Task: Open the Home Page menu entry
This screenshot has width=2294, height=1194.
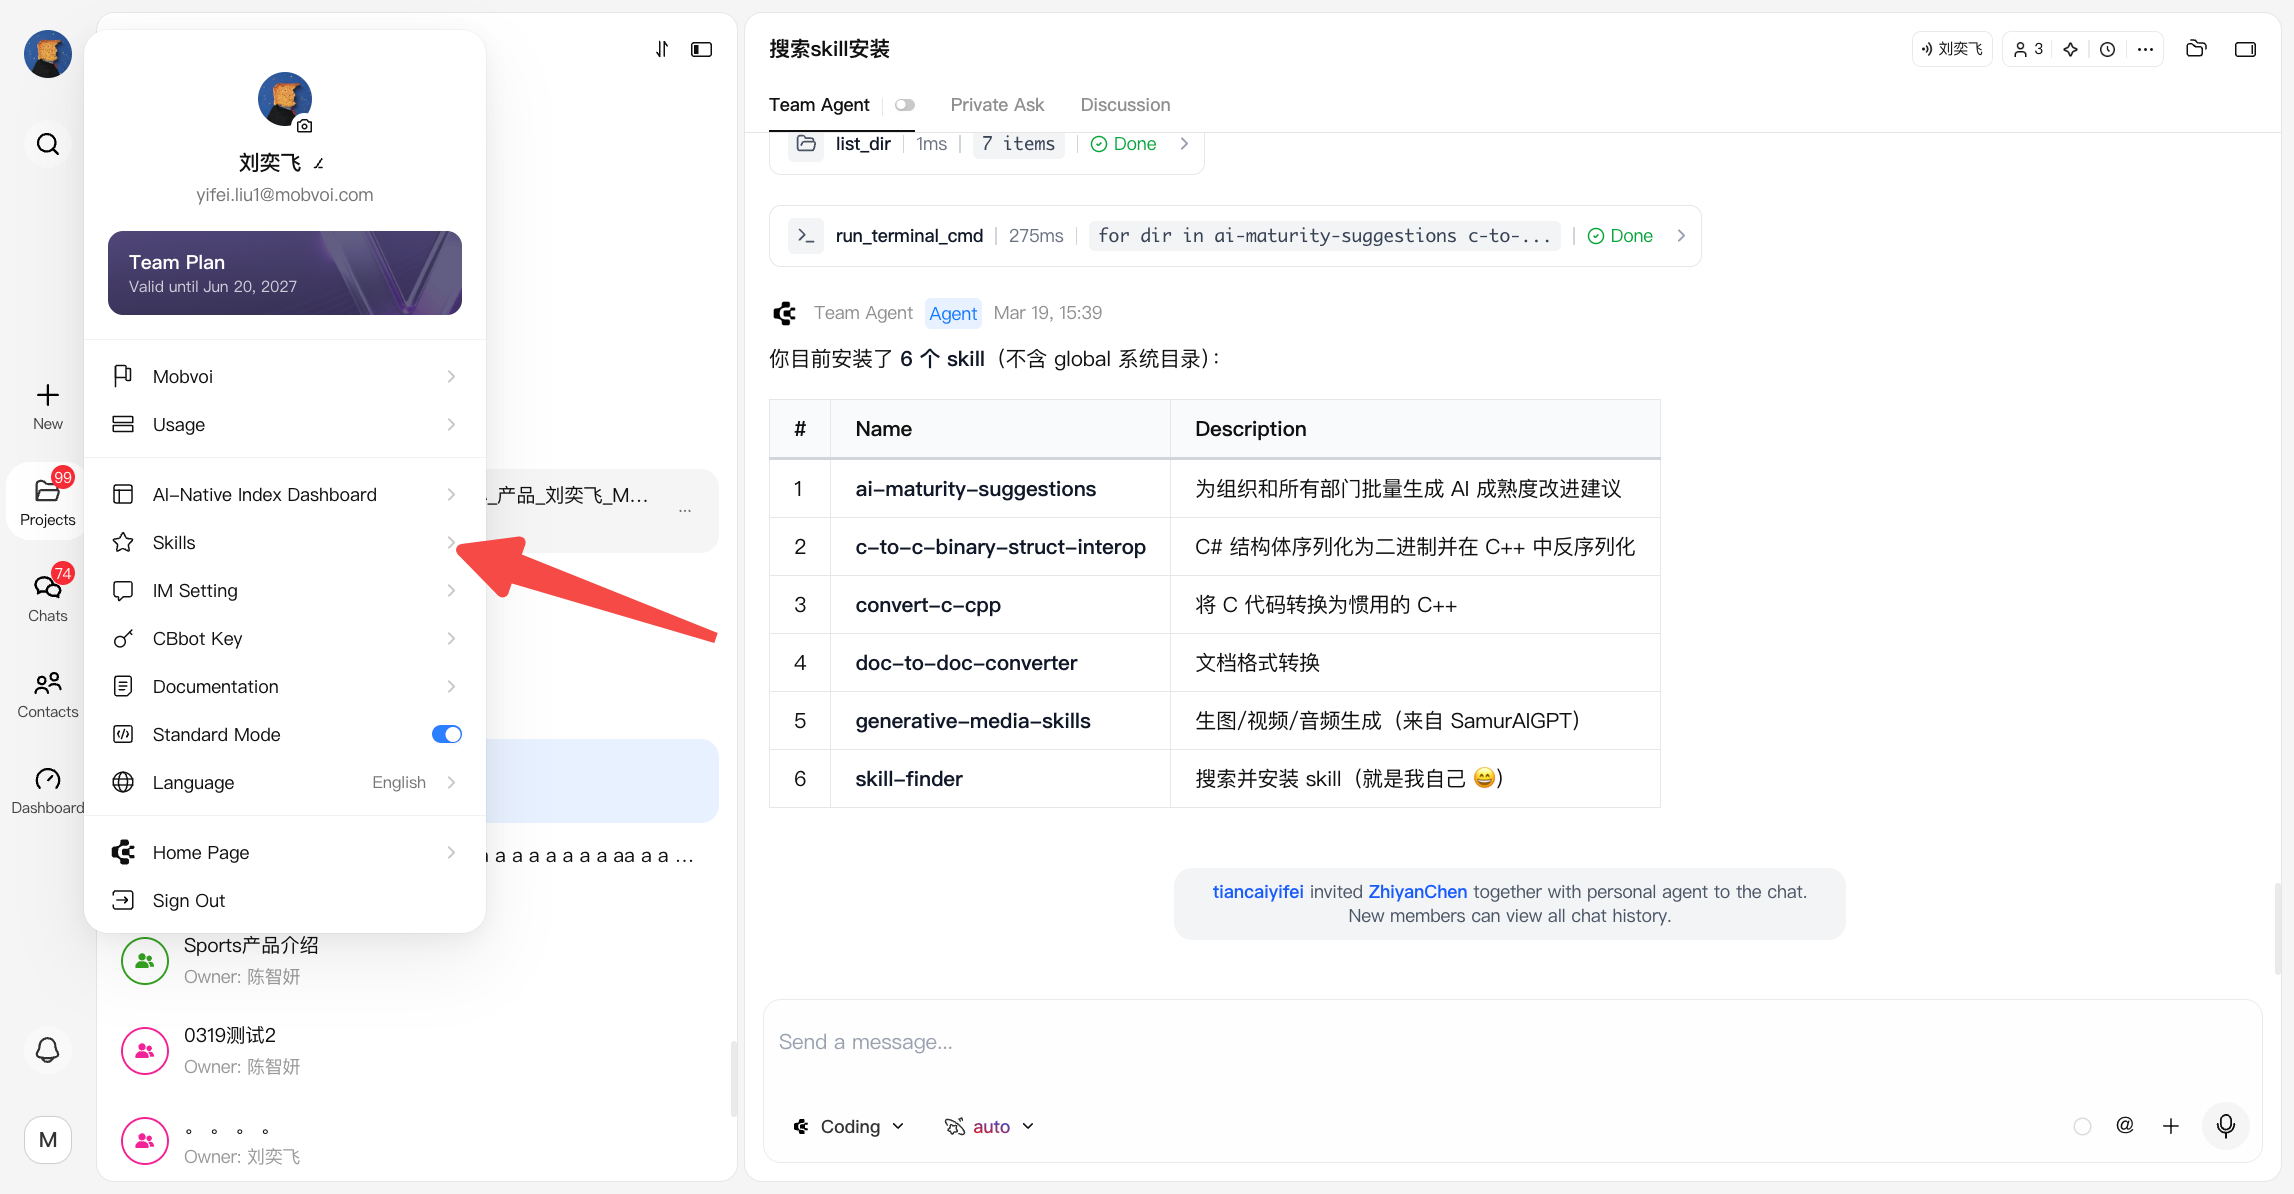Action: 285,852
